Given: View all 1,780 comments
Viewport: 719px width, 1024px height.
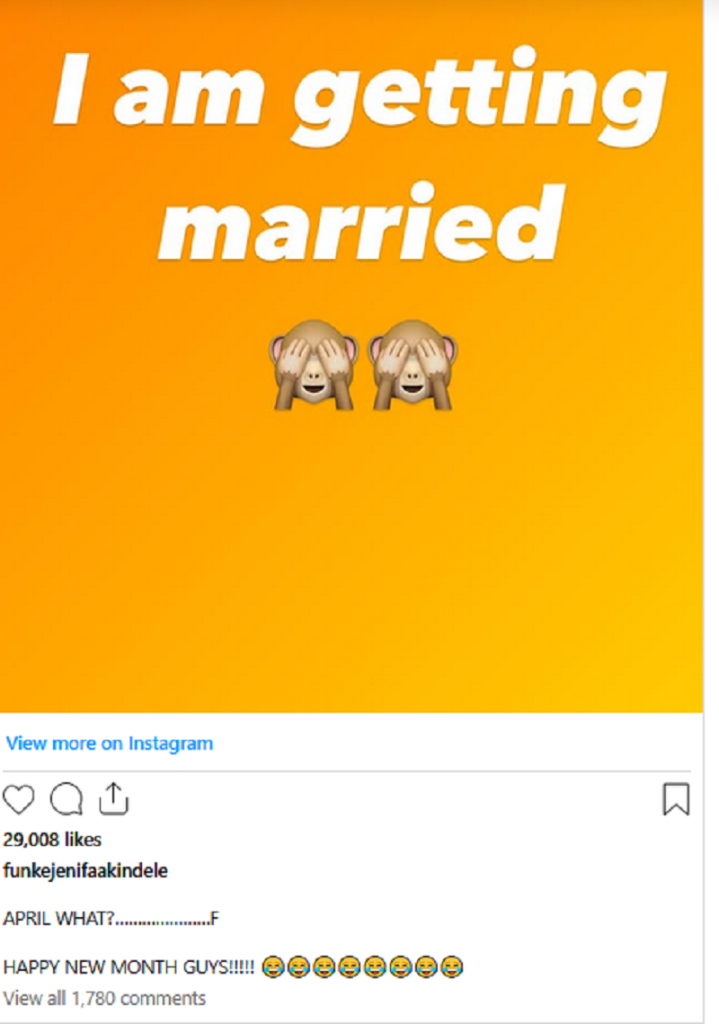Looking at the screenshot, I should (x=104, y=998).
